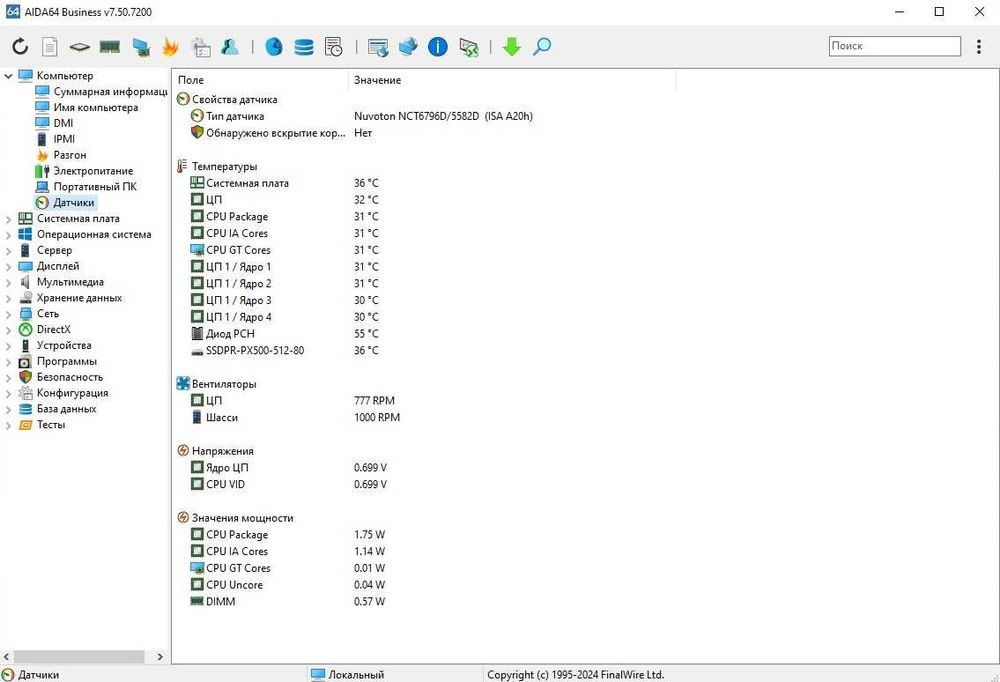Expand the Мультимедиа tree node
This screenshot has width=1000, height=682.
(8, 283)
